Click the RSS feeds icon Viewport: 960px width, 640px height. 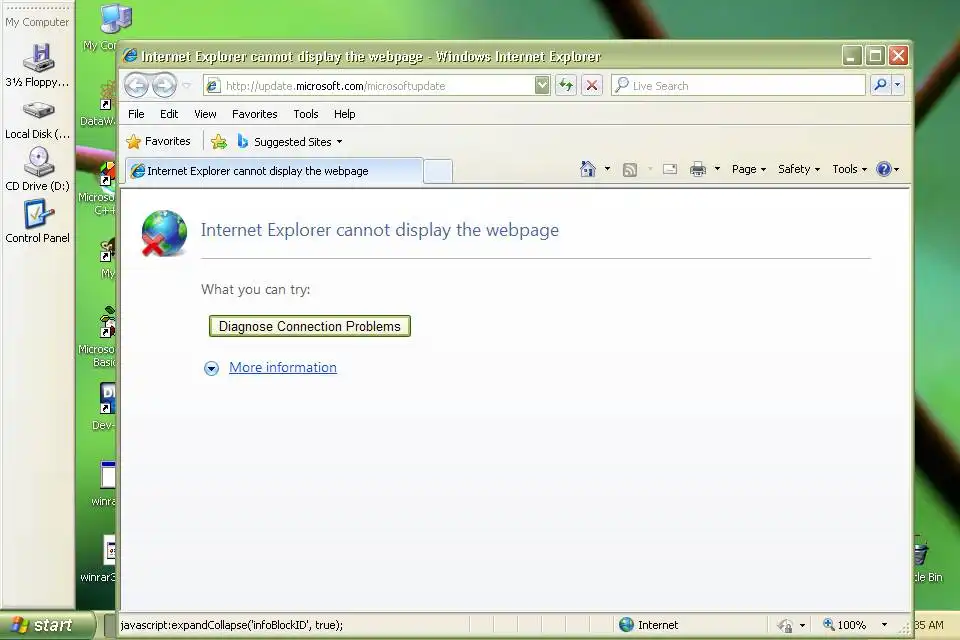[630, 170]
